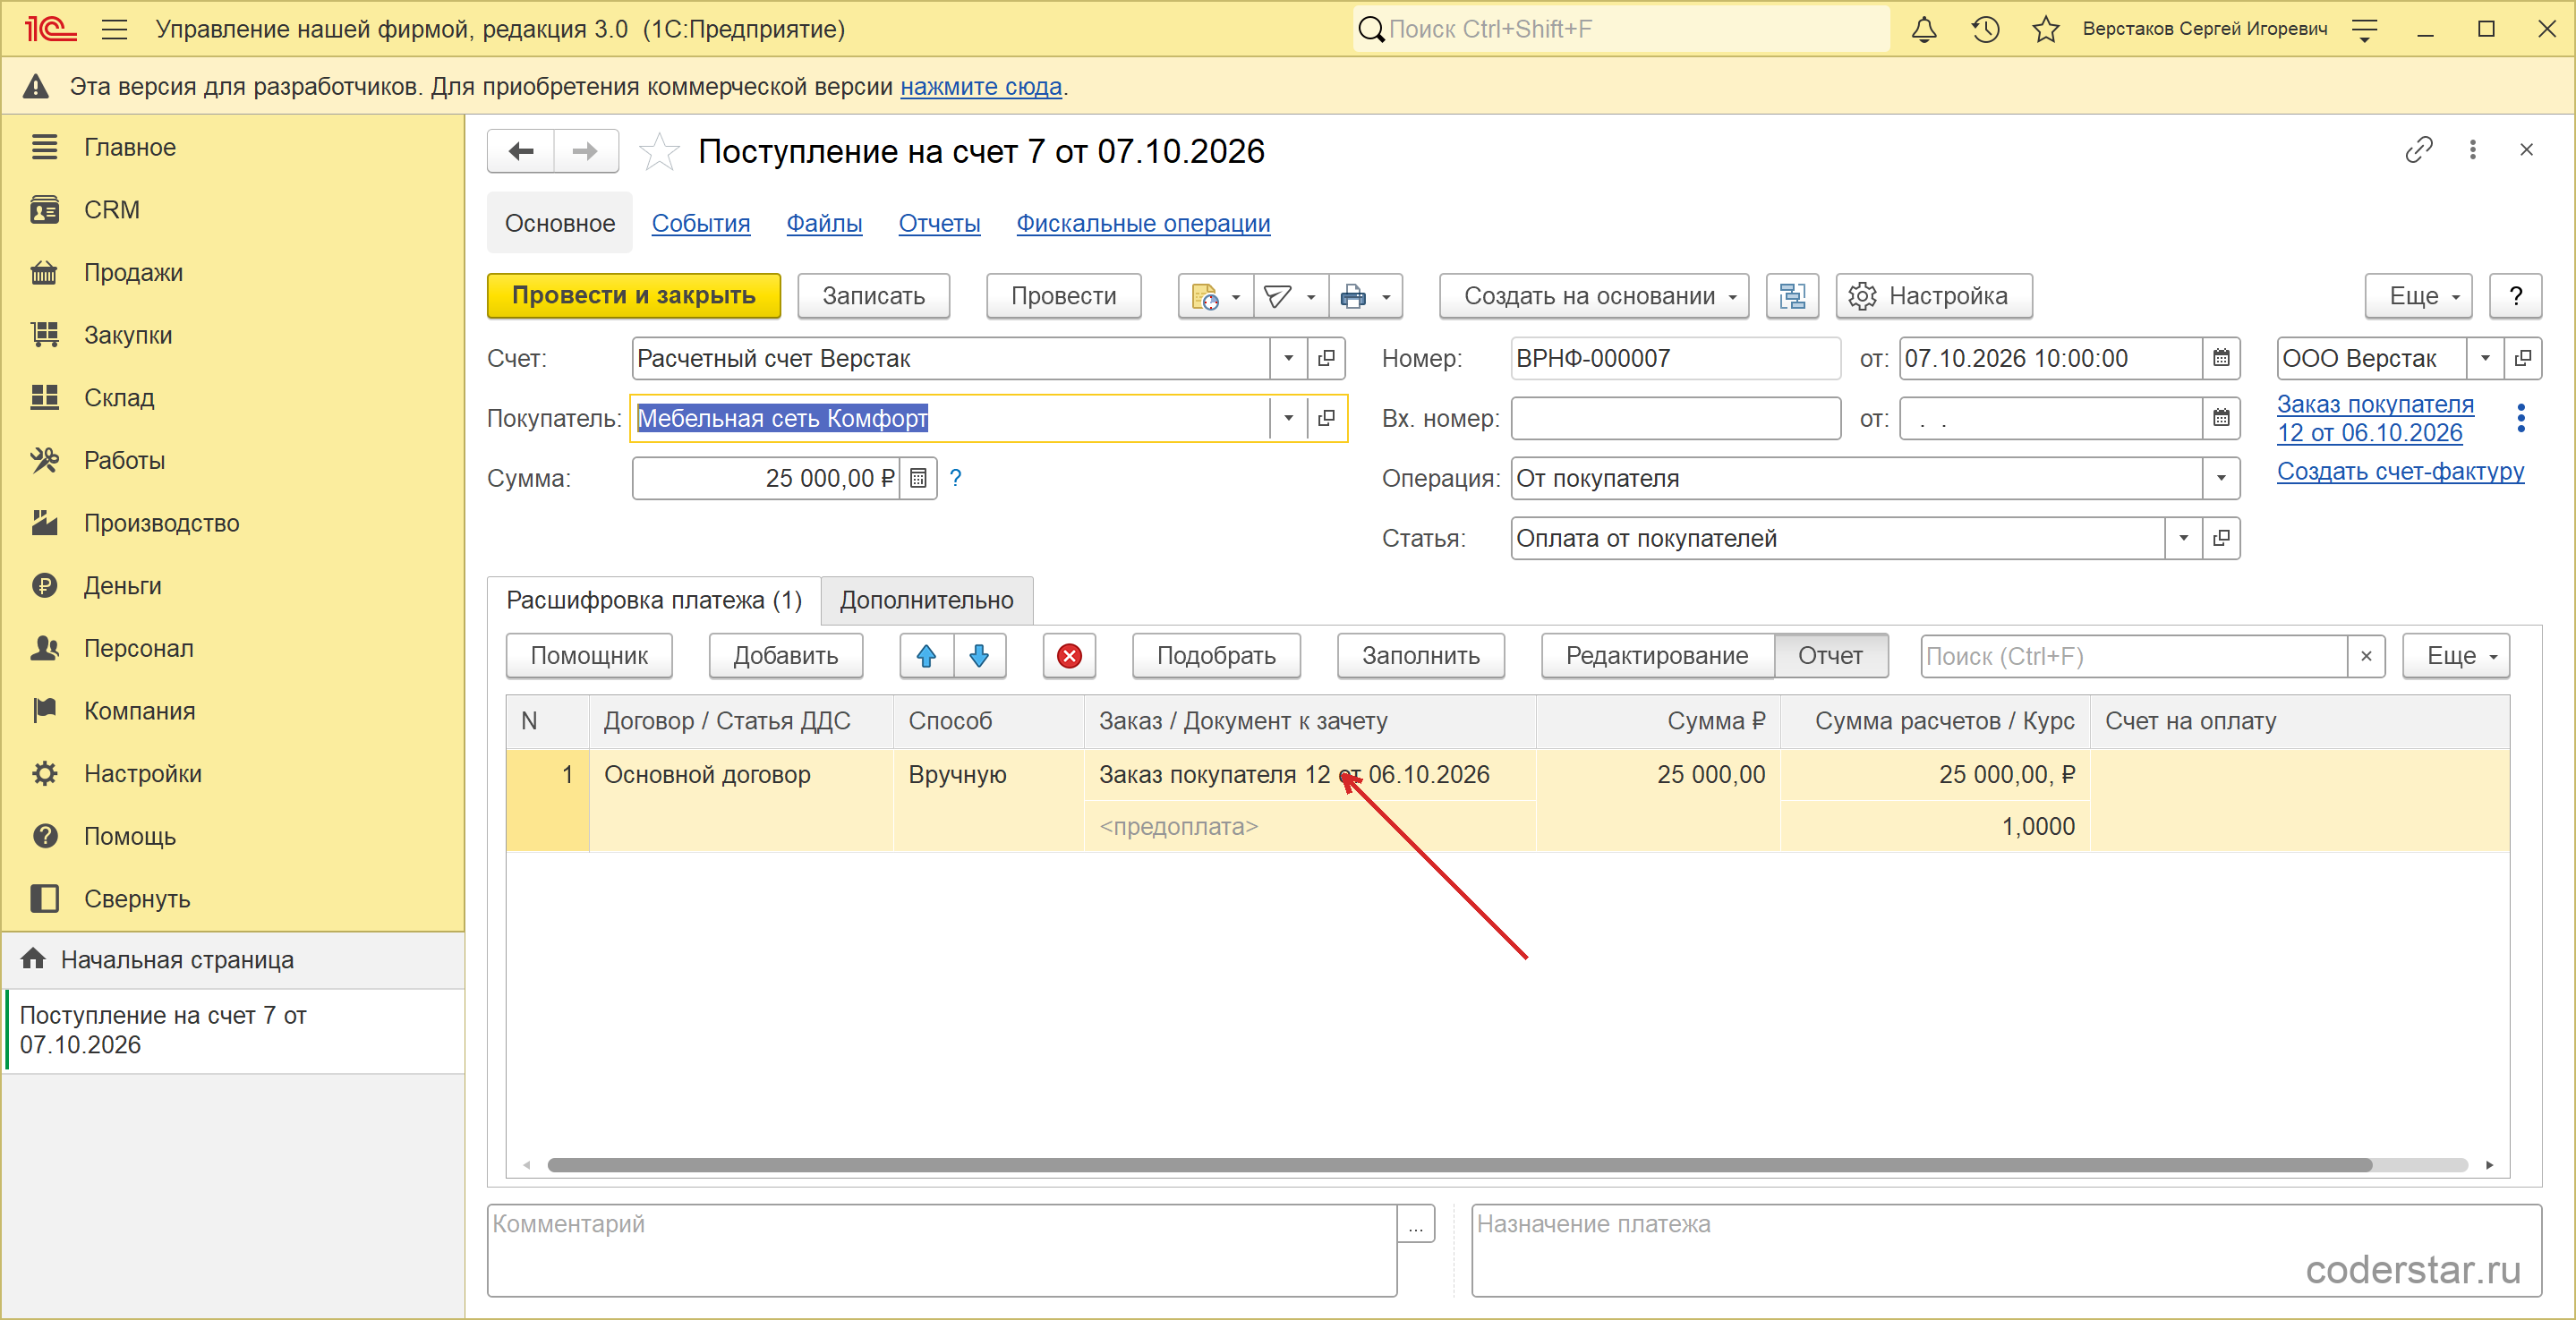This screenshot has width=2576, height=1320.
Task: Move payment row up
Action: [x=926, y=656]
